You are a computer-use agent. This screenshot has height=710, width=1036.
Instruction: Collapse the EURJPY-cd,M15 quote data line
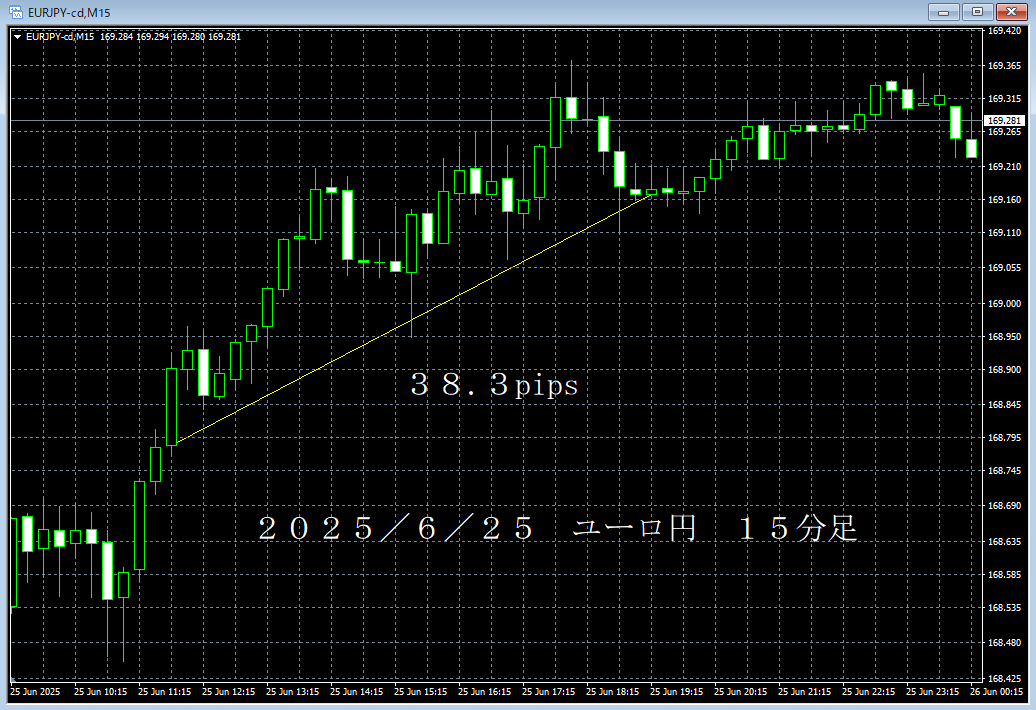(17, 36)
